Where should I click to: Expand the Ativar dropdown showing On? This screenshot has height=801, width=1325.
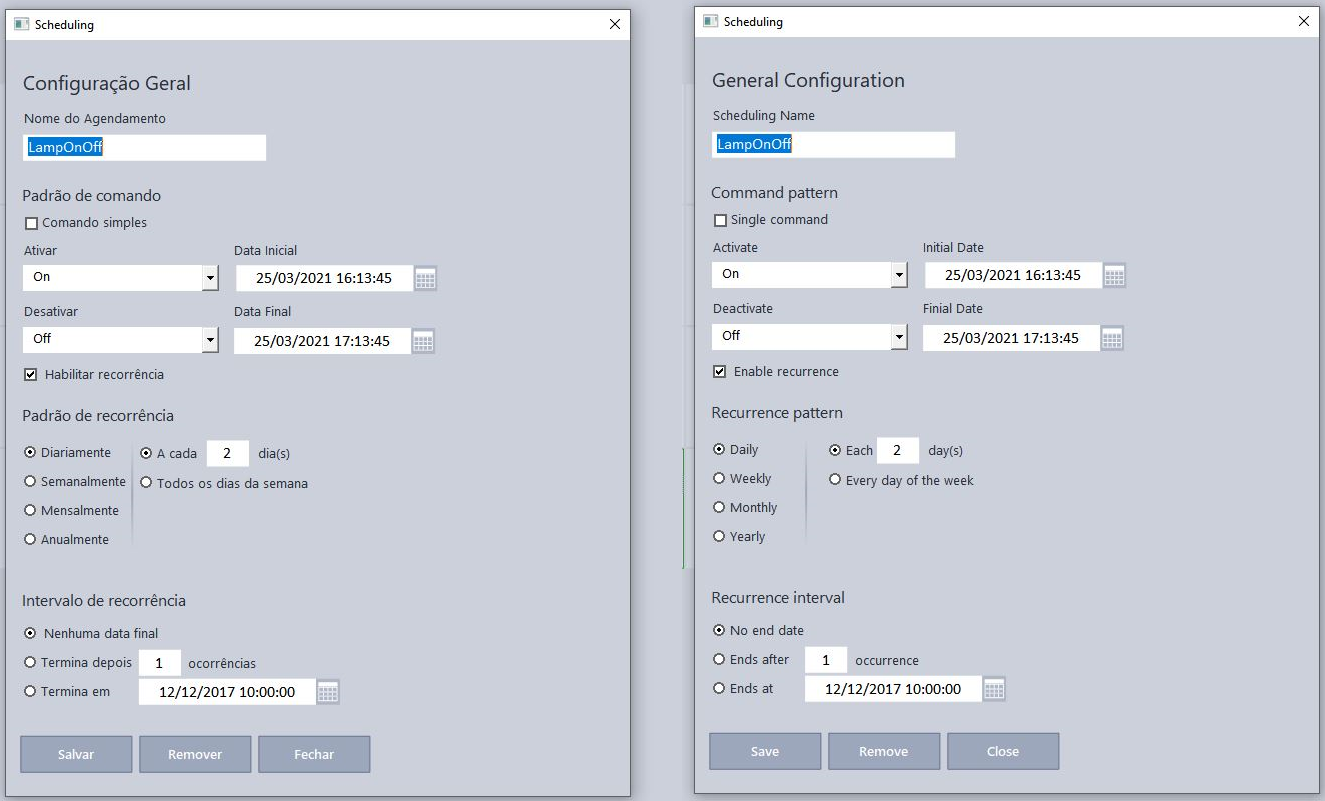(210, 278)
